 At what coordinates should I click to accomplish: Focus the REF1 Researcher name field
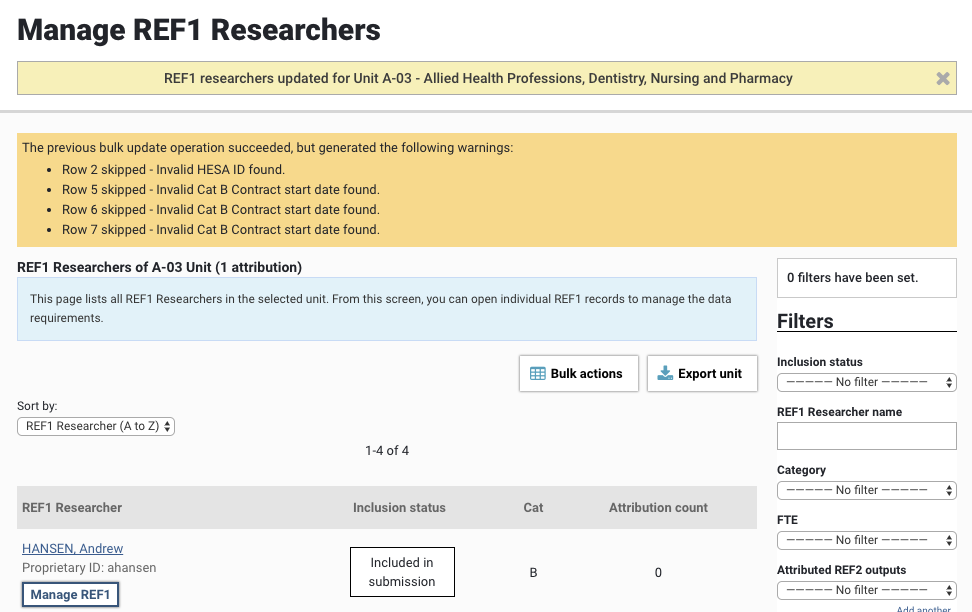pos(866,436)
